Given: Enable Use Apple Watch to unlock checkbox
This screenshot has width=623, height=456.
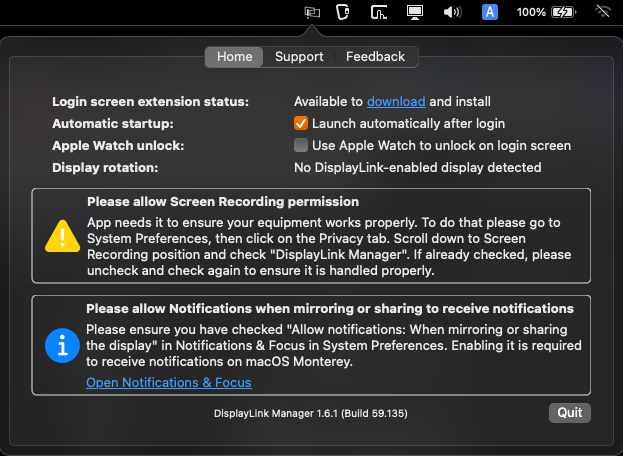Looking at the screenshot, I should 301,145.
